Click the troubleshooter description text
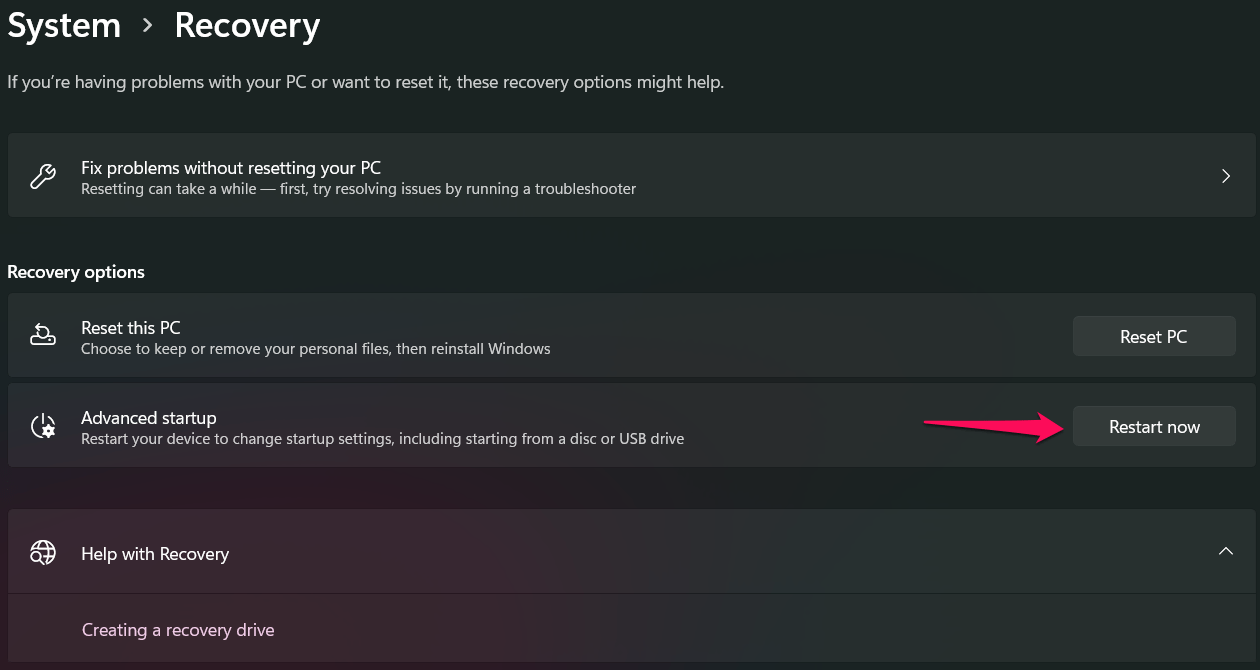Viewport: 1260px width, 670px height. (x=358, y=189)
